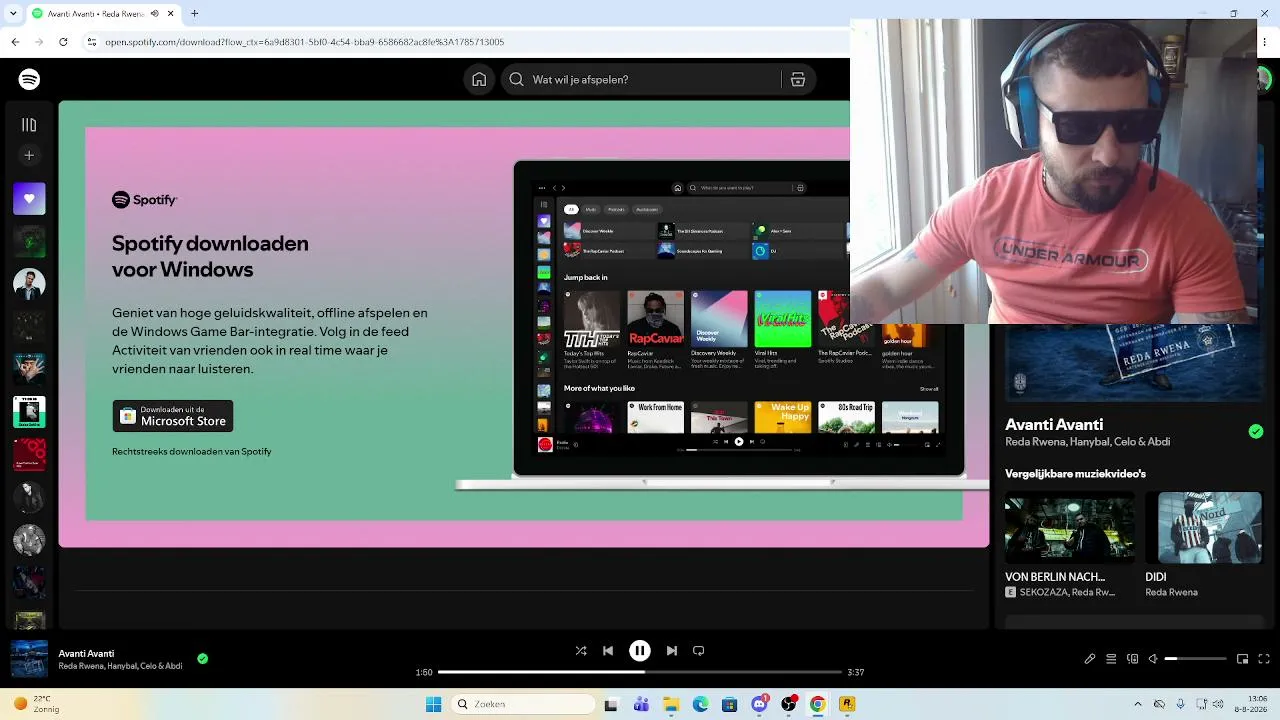Go back in Chrome

15,42
